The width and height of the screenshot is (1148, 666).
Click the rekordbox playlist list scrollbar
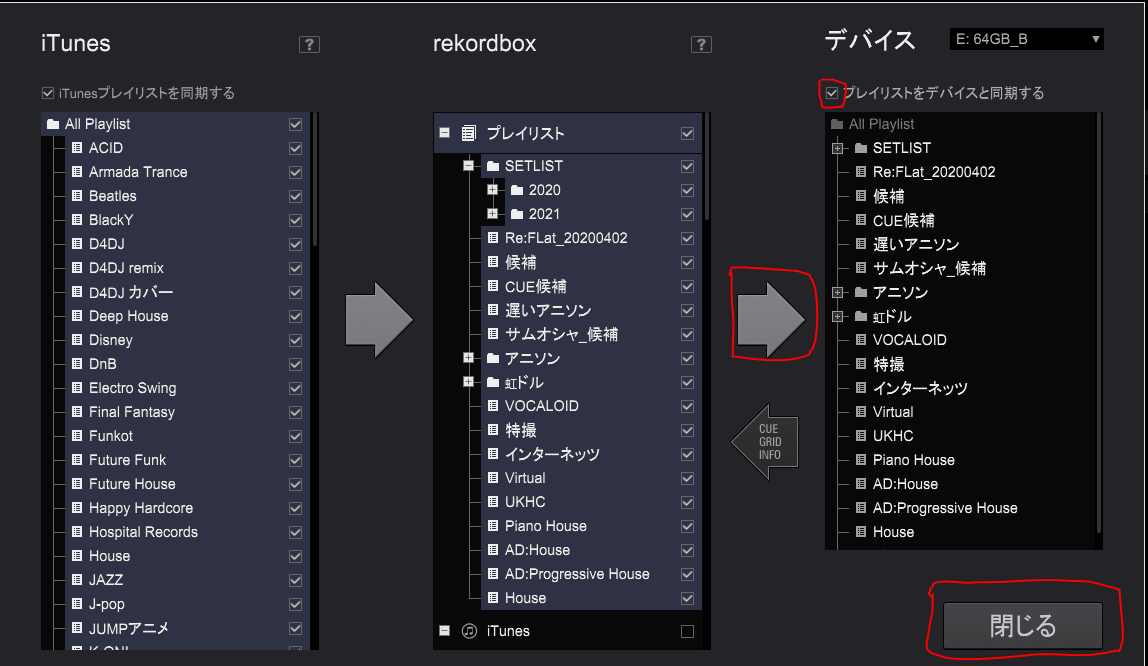[707, 166]
